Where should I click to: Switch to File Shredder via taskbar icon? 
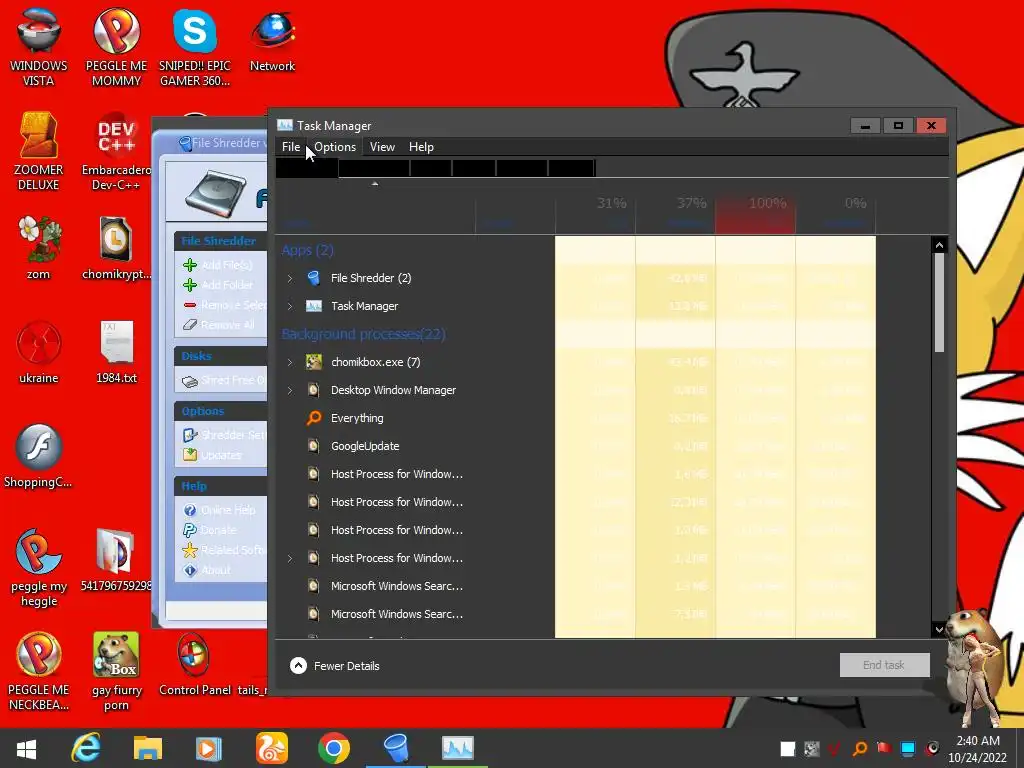pyautogui.click(x=396, y=748)
